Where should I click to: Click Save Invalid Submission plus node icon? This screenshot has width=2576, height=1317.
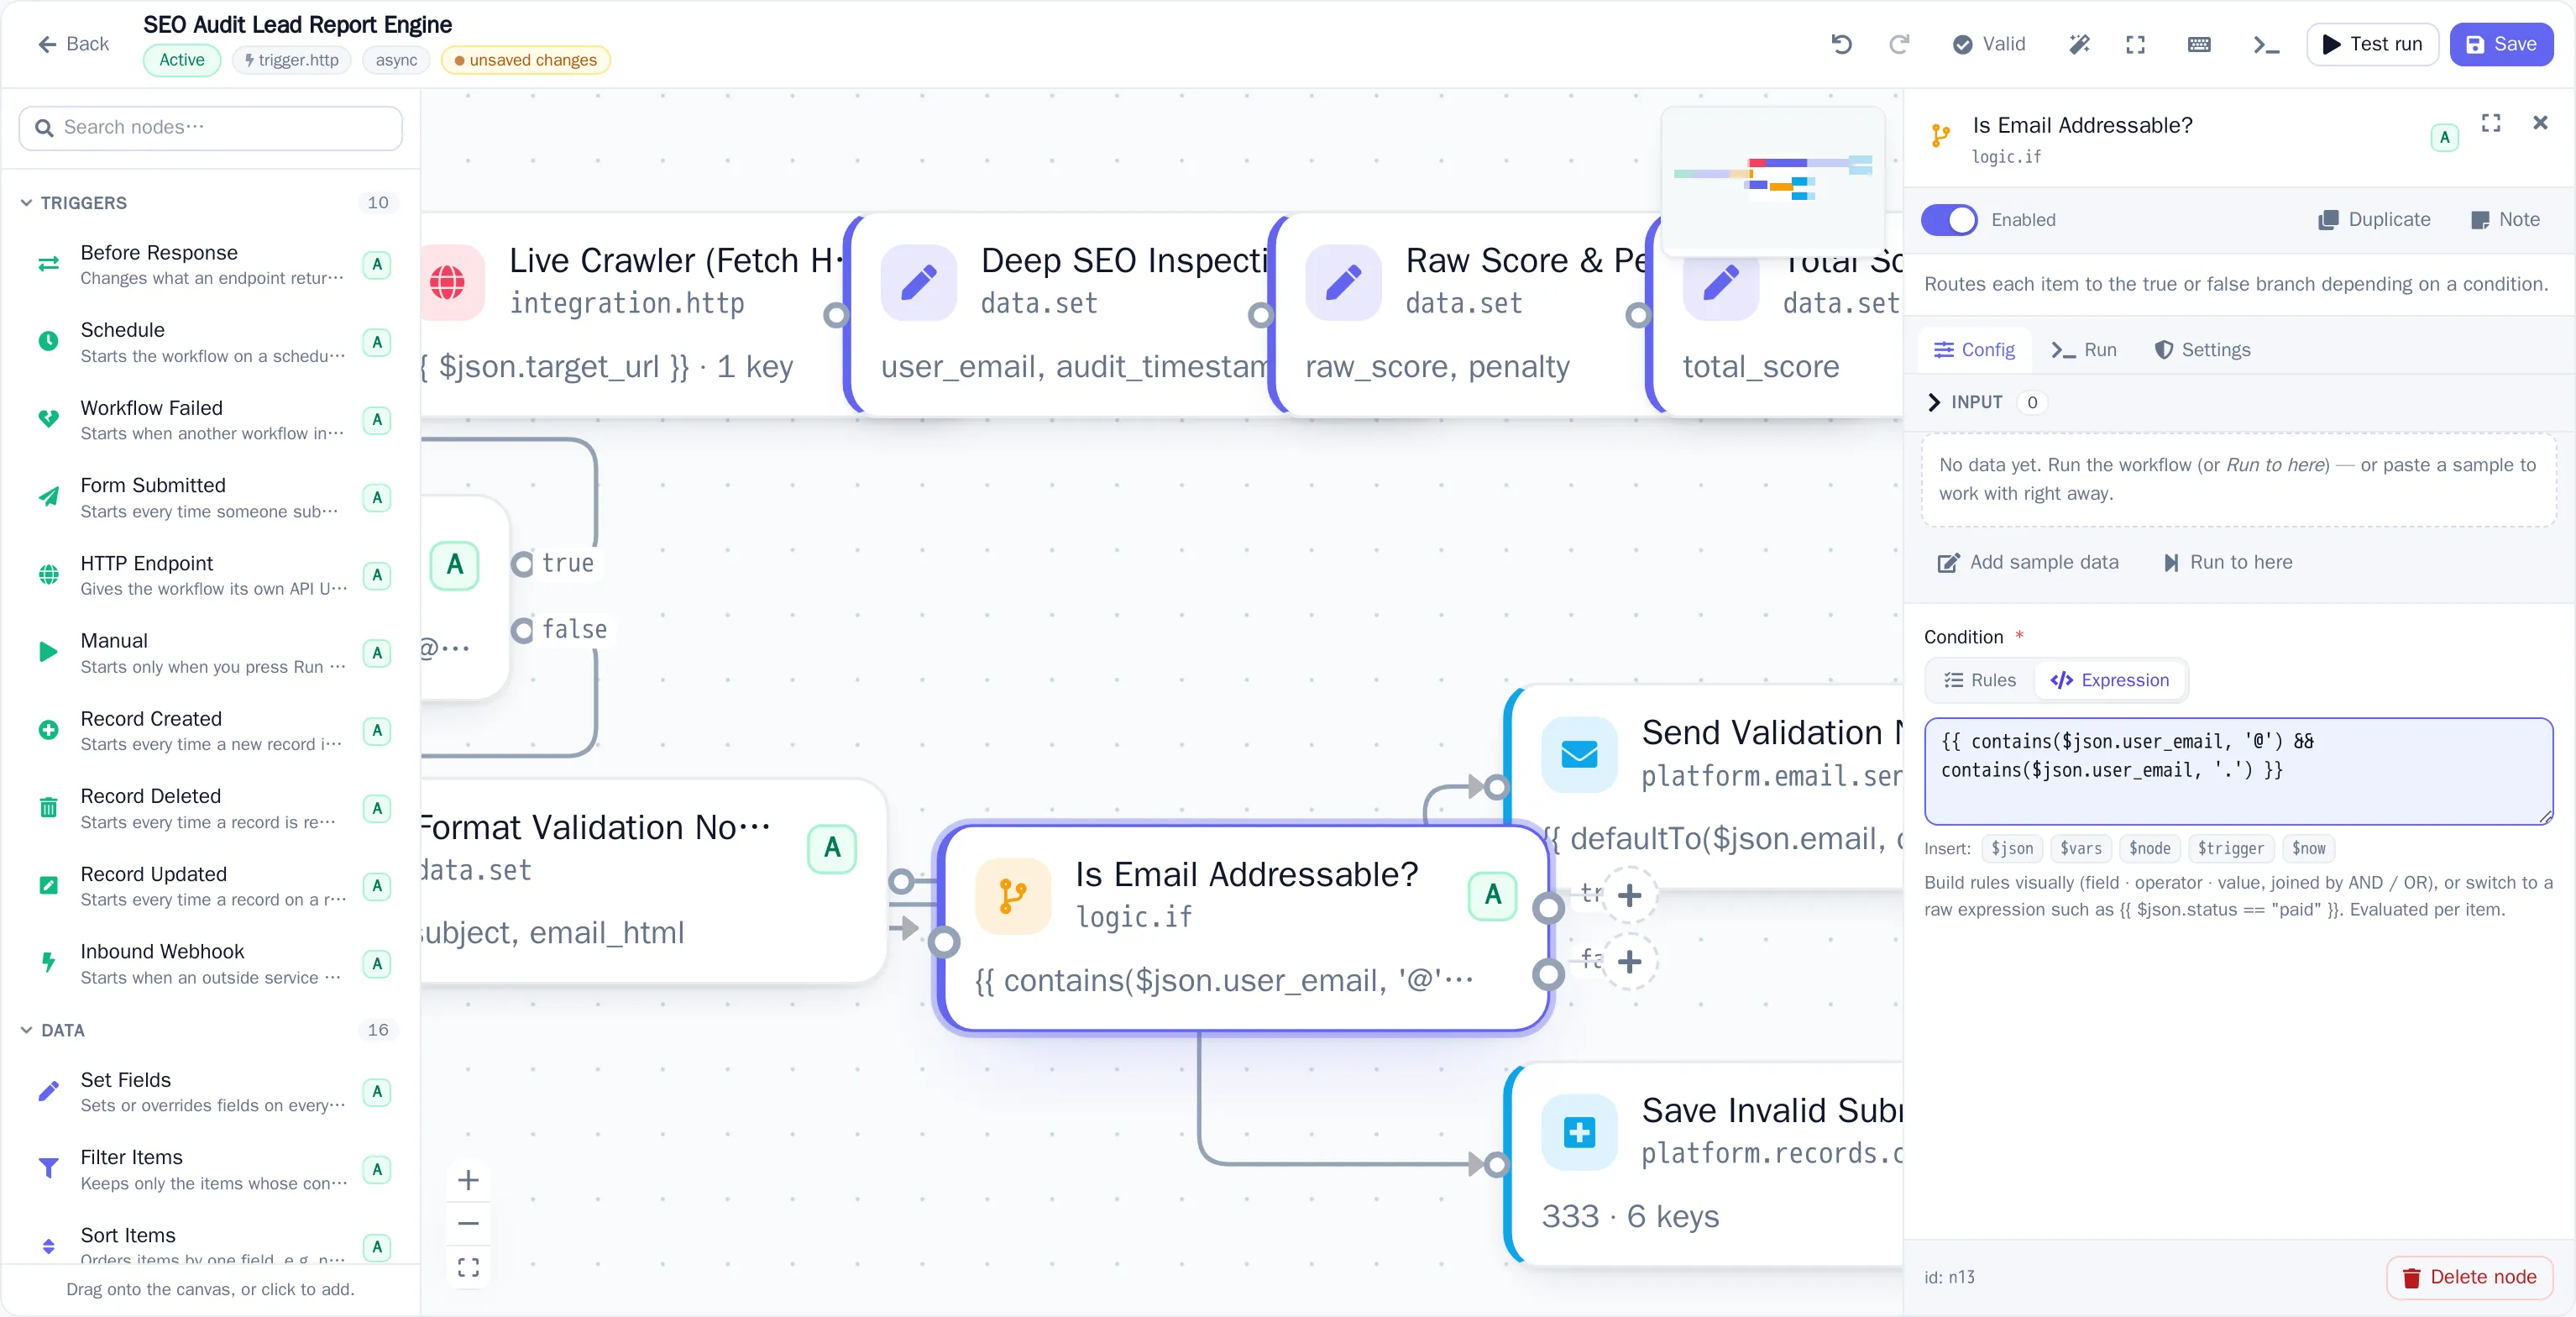pos(1579,1132)
